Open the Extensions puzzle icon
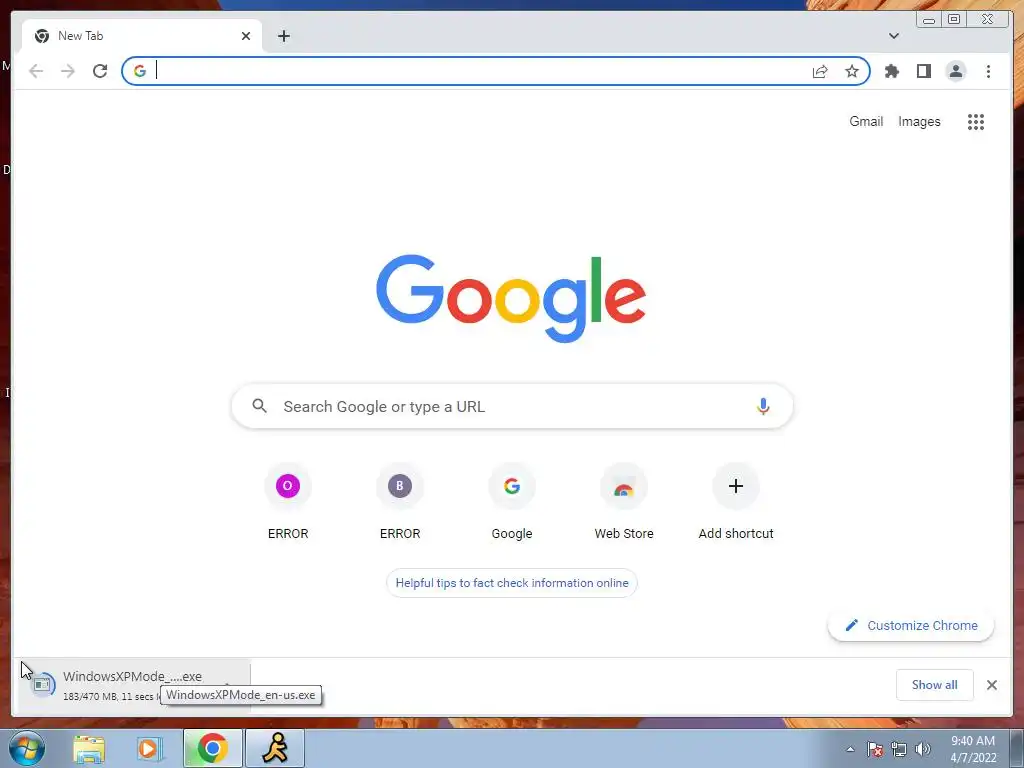Image resolution: width=1024 pixels, height=768 pixels. 891,71
